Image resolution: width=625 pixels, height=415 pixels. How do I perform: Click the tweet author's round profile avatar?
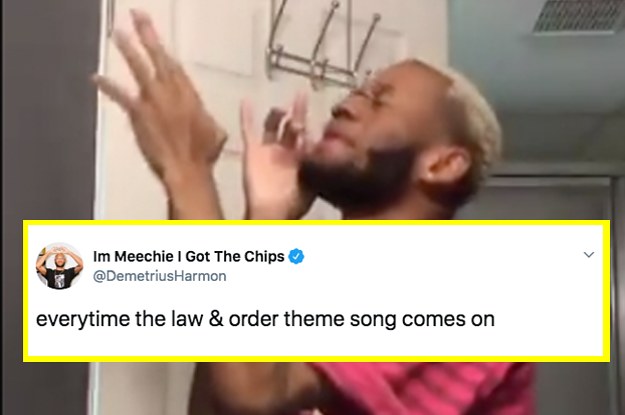tap(59, 266)
